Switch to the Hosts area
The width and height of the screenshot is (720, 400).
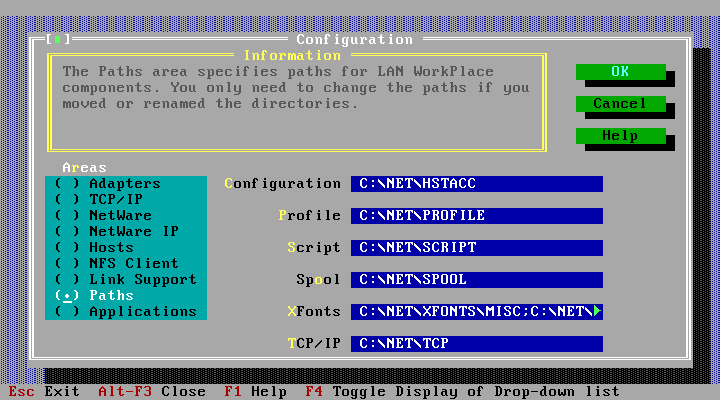click(94, 248)
